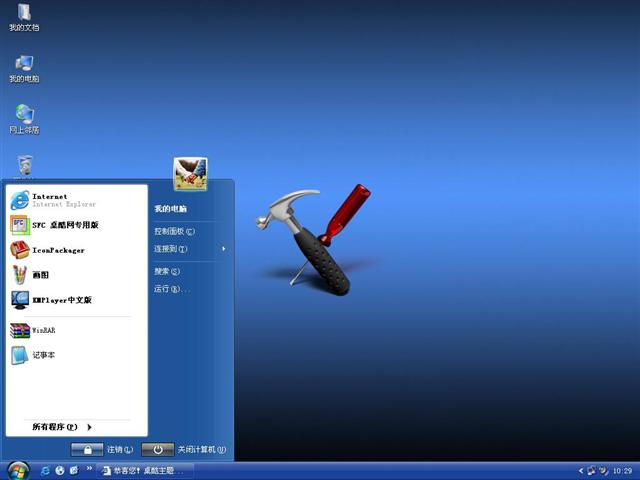Select the 网上邻居 desktop icon
The height and width of the screenshot is (480, 640).
click(x=24, y=120)
